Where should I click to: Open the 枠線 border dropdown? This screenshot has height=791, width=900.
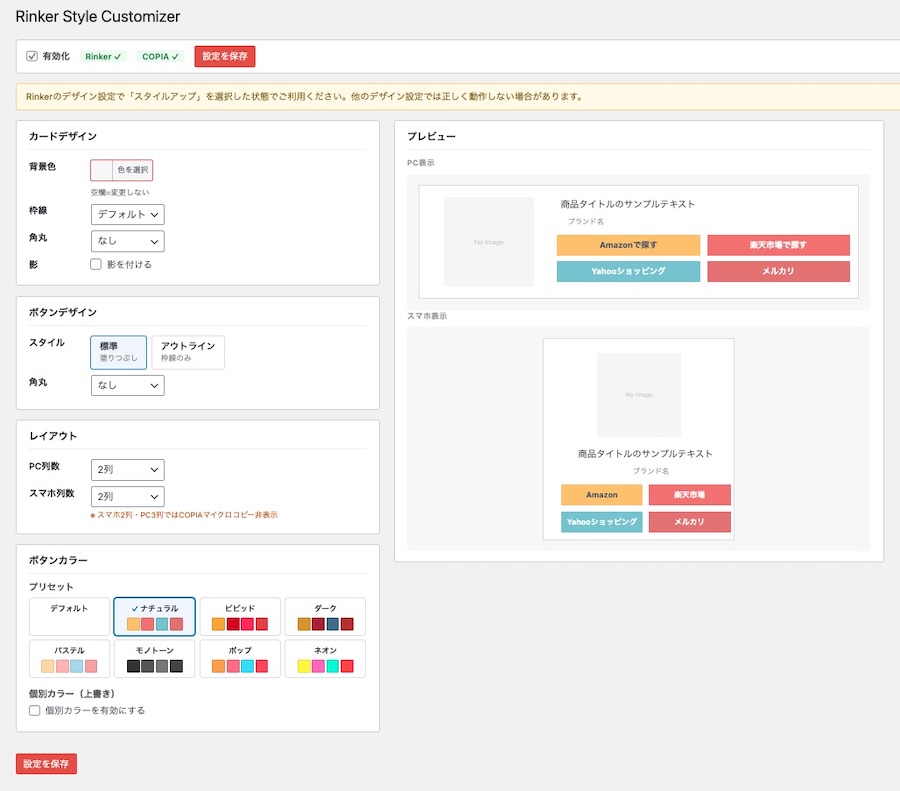[127, 214]
